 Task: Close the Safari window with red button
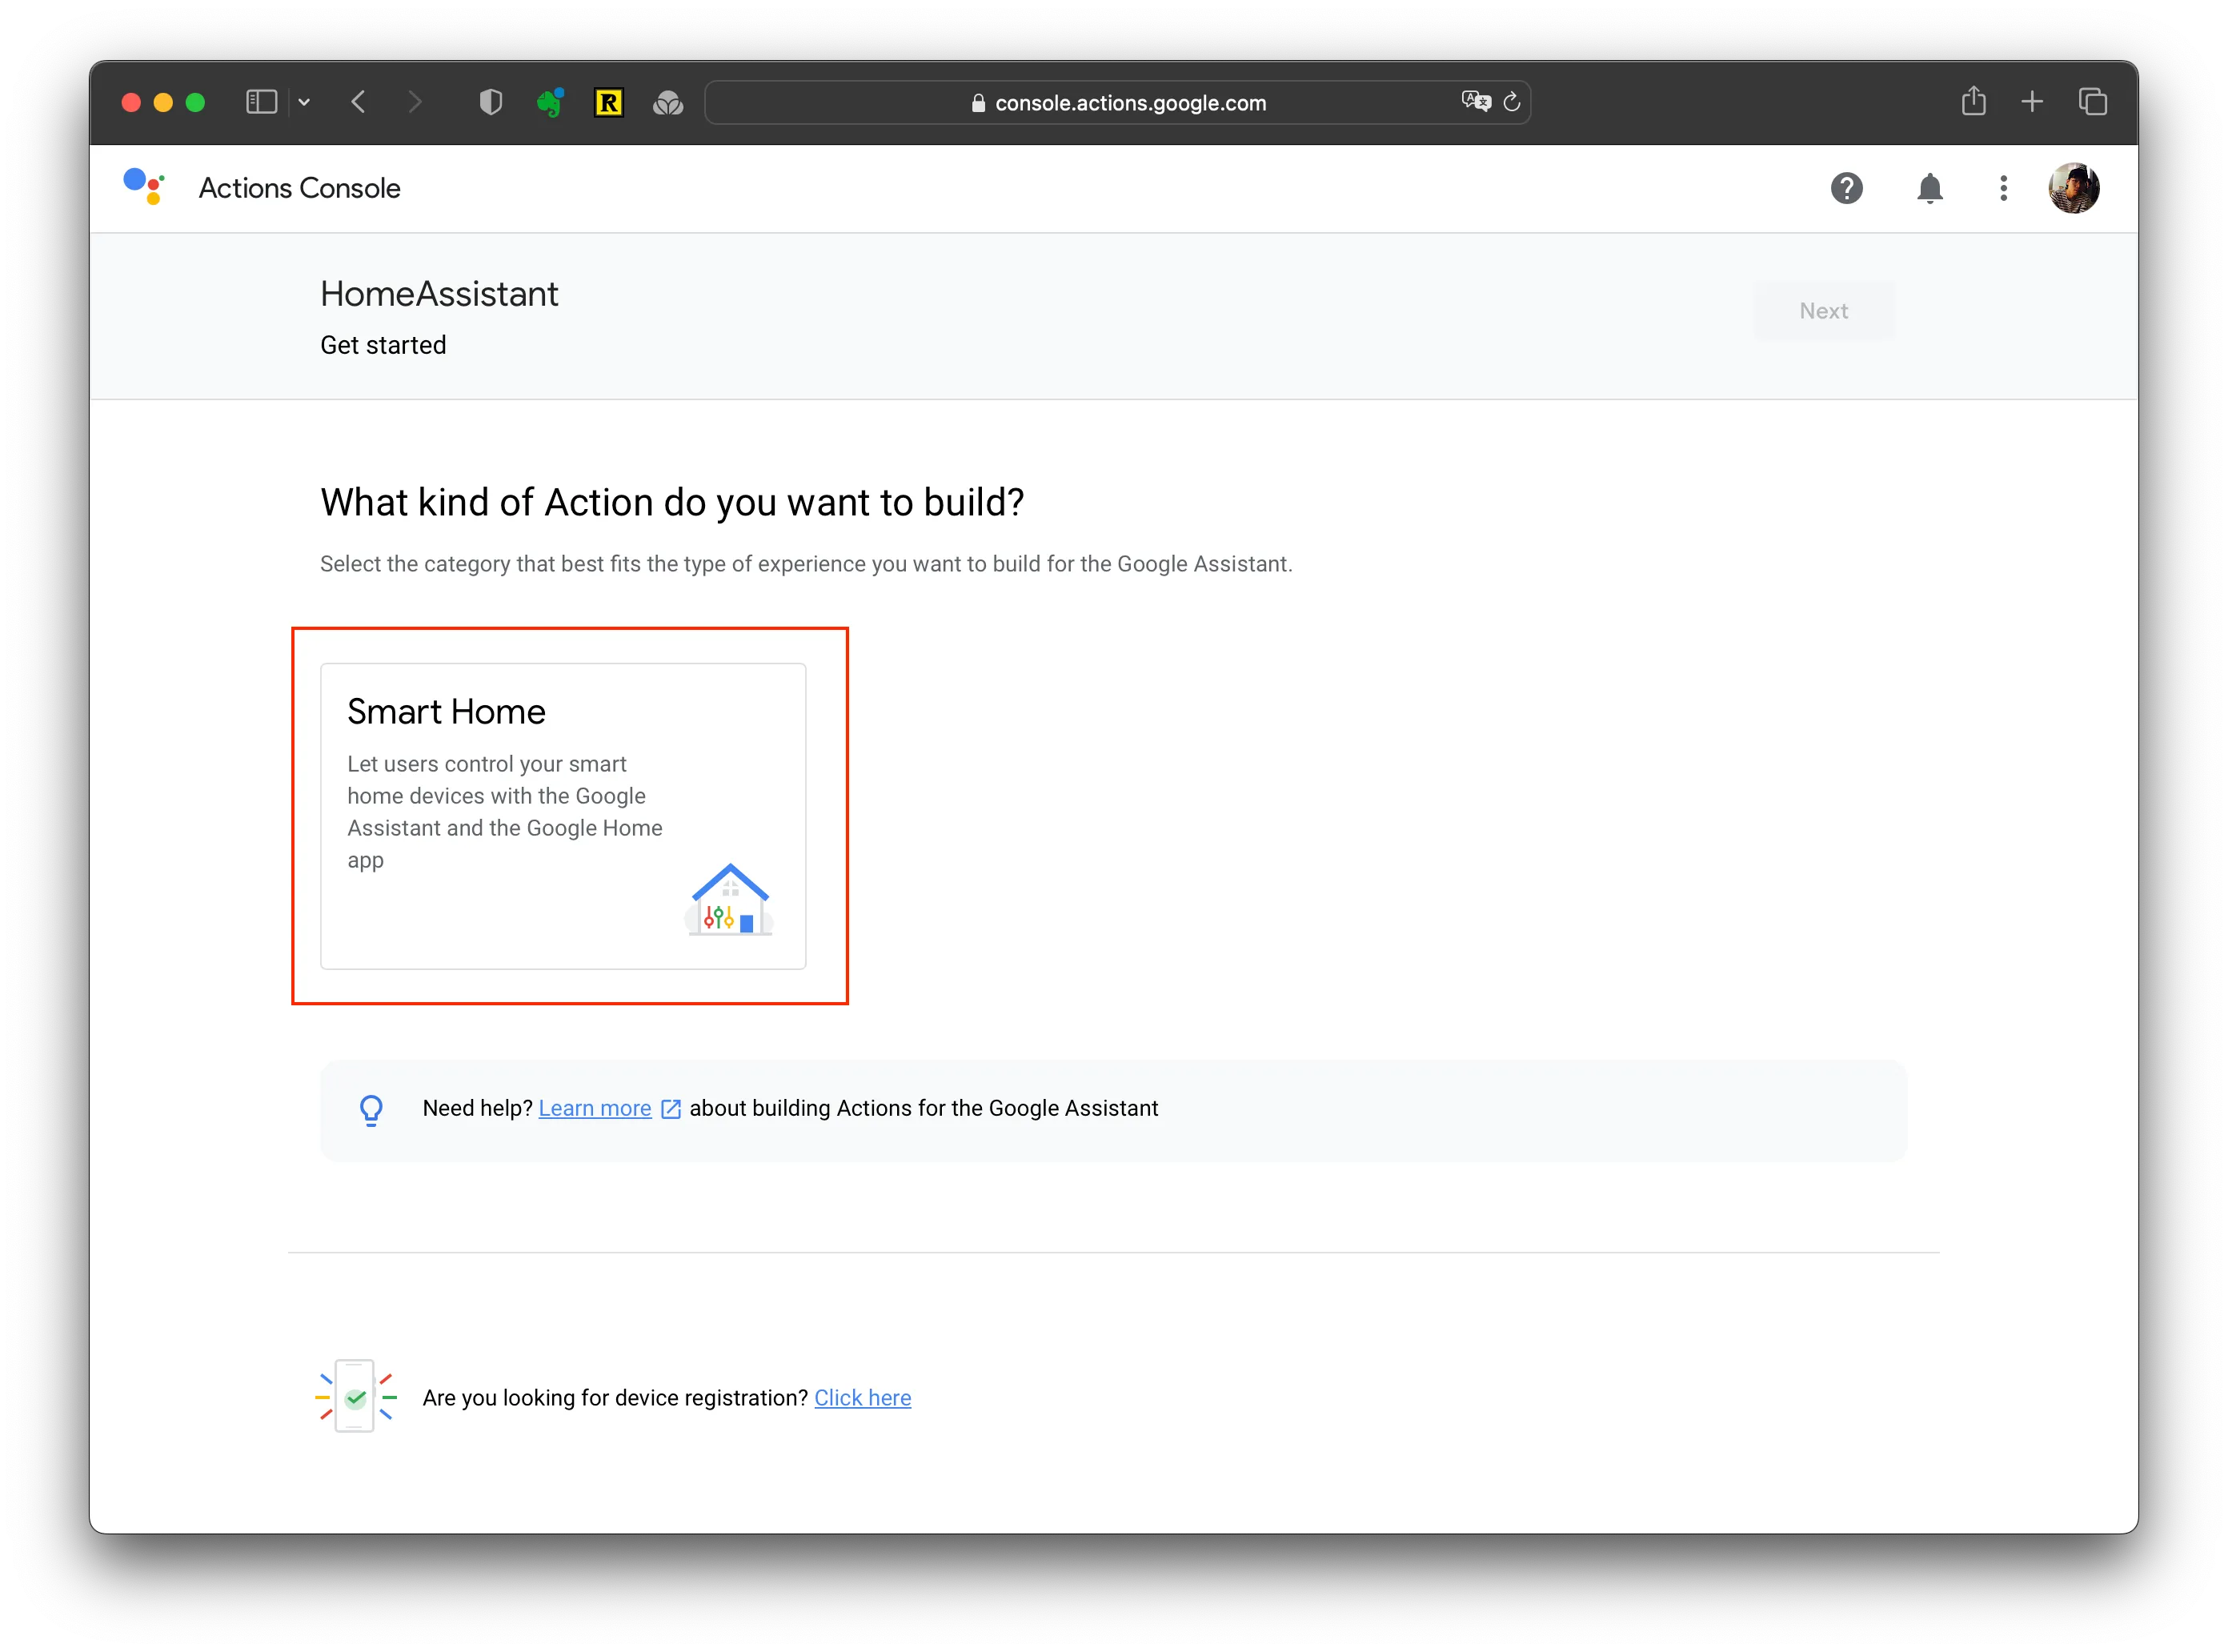131,102
